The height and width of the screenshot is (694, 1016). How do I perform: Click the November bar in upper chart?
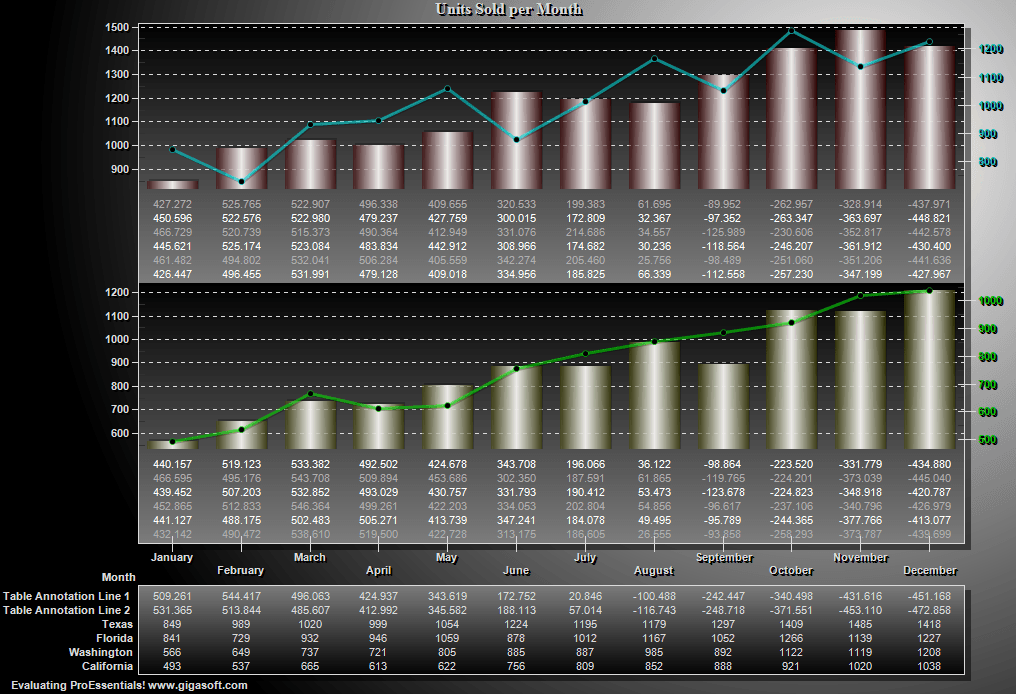point(860,110)
